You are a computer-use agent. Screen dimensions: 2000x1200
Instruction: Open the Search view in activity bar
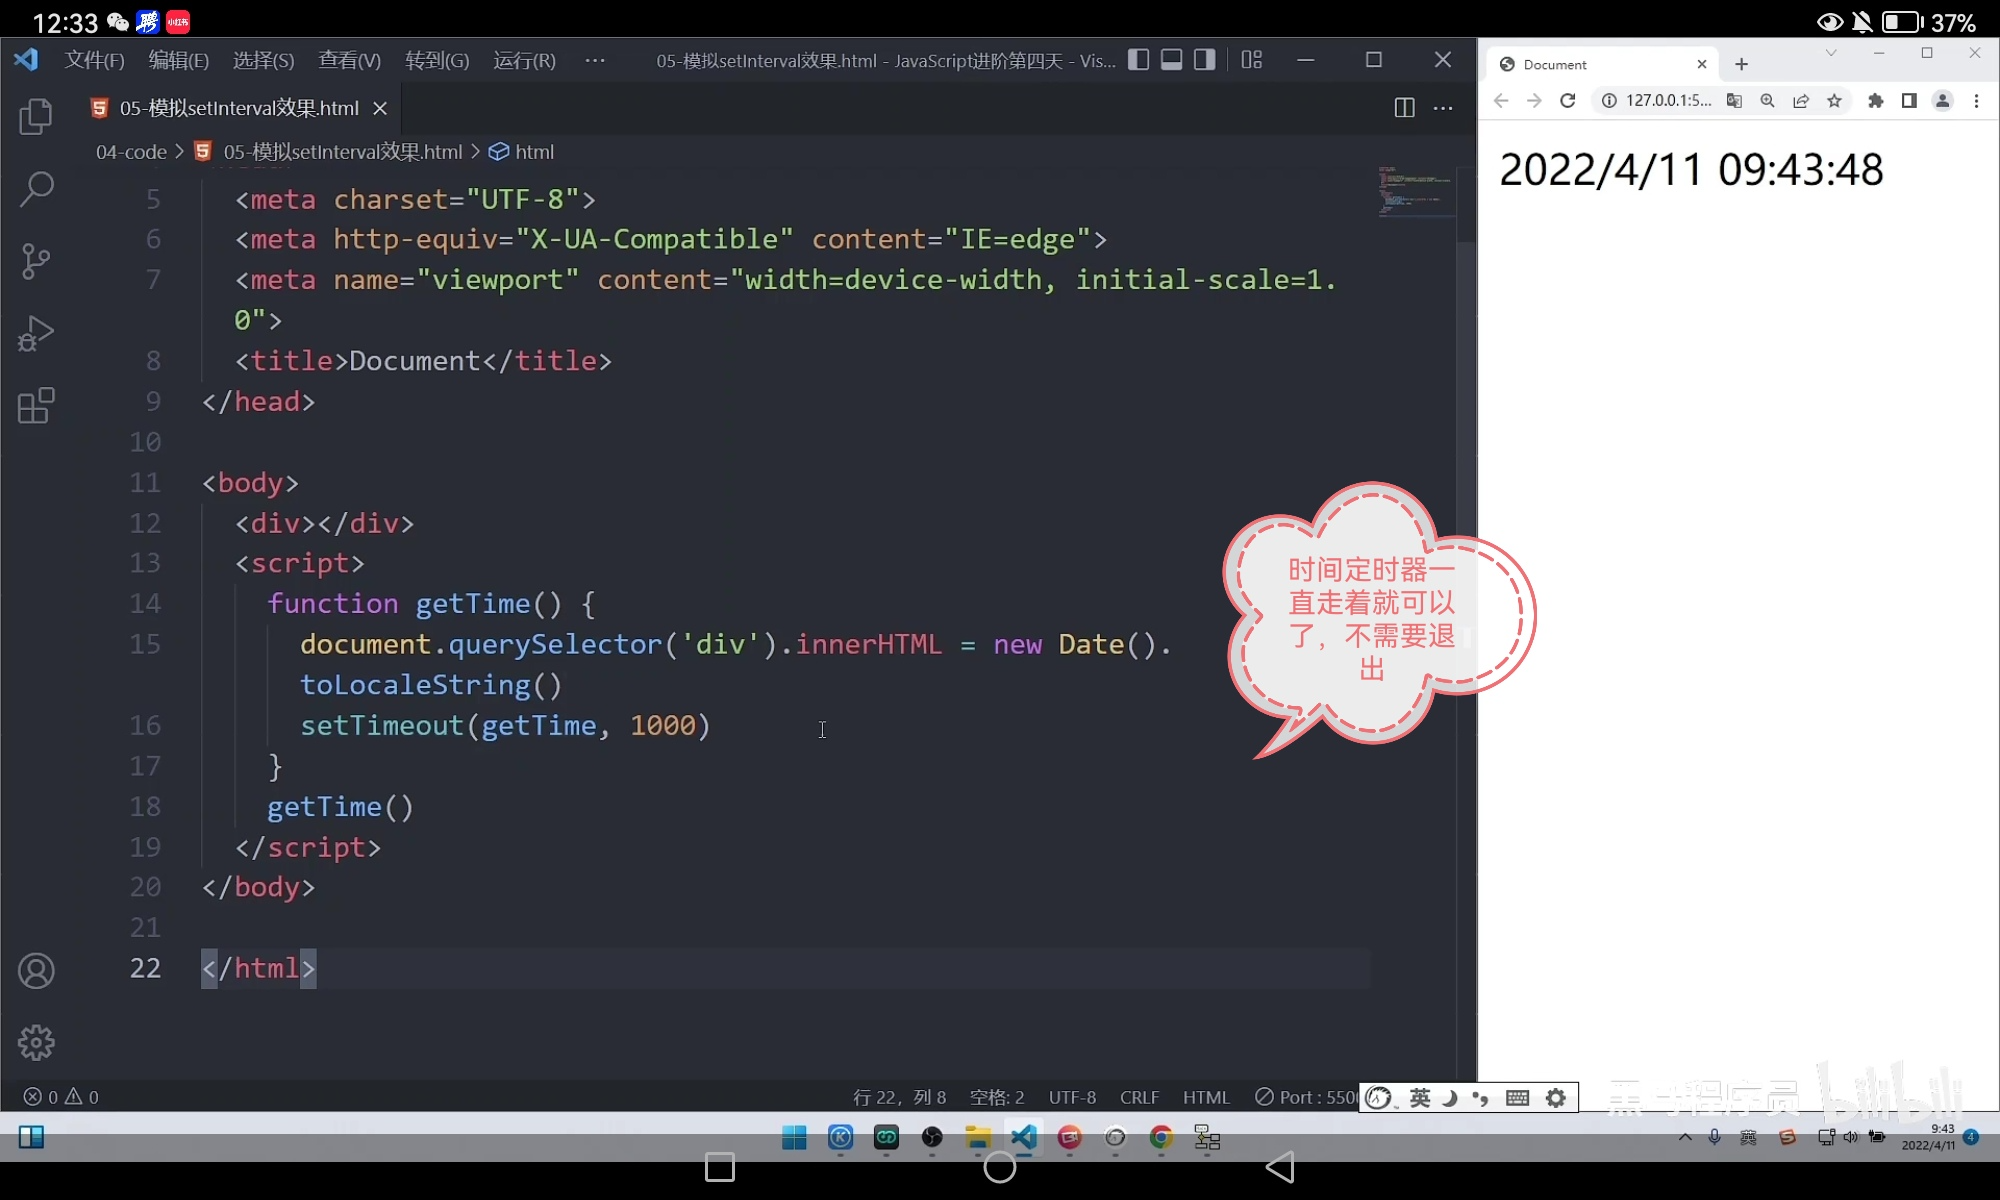36,189
